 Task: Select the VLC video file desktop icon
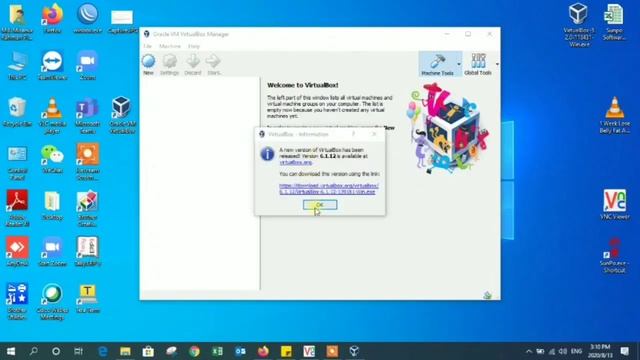615,115
